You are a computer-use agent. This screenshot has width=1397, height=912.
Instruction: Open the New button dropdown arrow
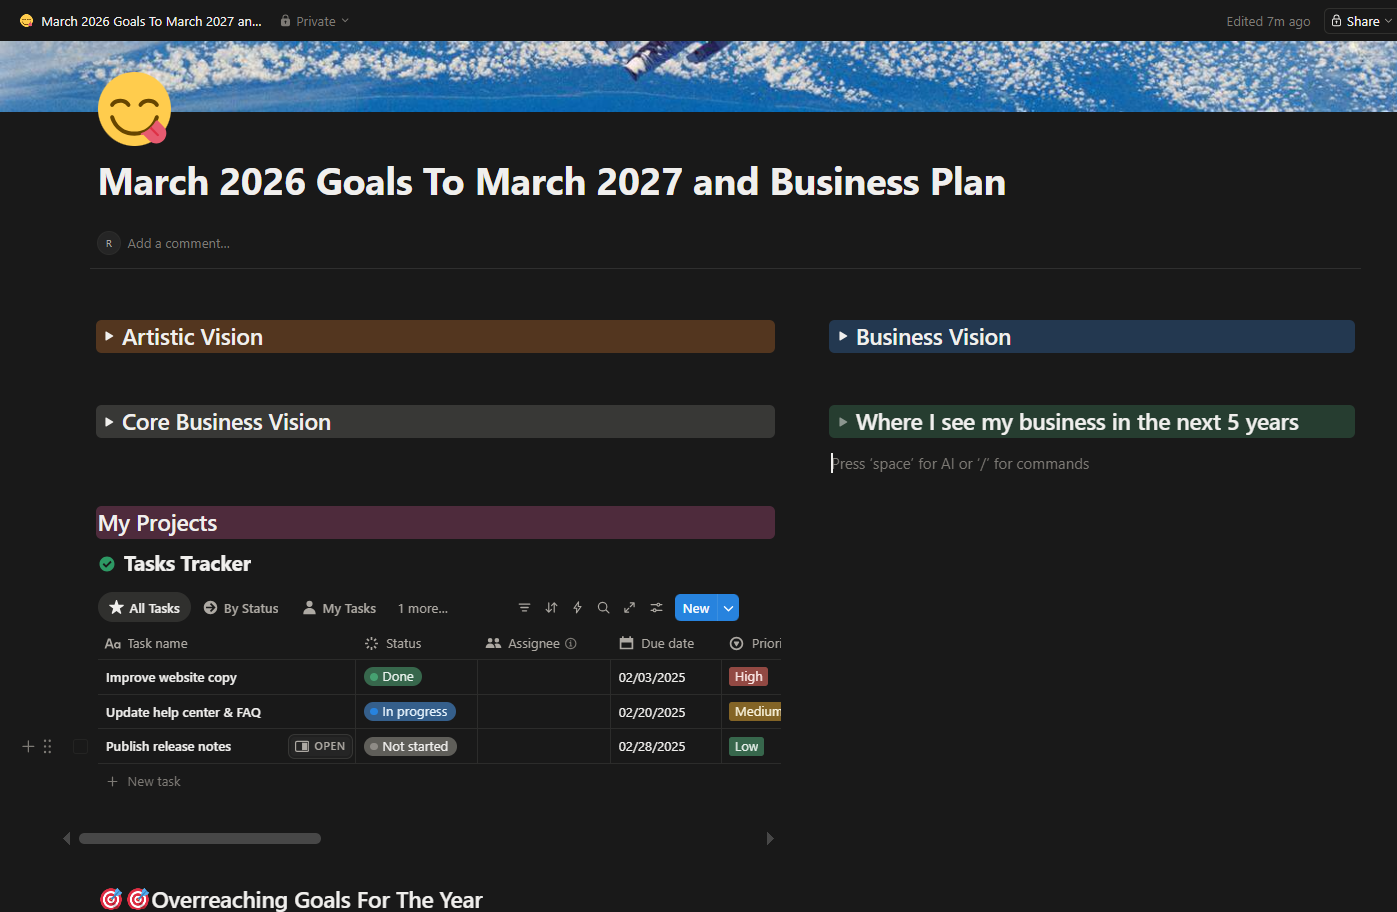(x=729, y=608)
